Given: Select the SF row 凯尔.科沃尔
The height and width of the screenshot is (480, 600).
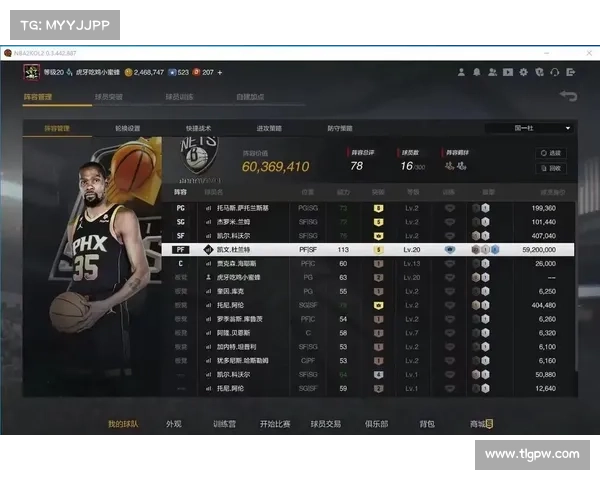Looking at the screenshot, I should click(368, 236).
